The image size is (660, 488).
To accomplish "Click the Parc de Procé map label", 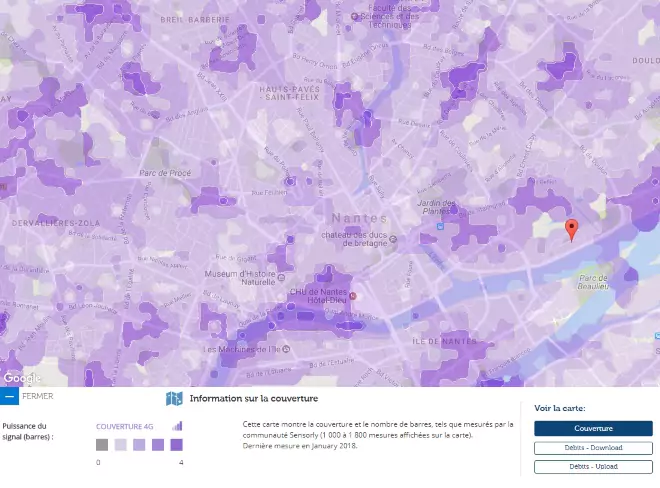I will click(x=164, y=173).
